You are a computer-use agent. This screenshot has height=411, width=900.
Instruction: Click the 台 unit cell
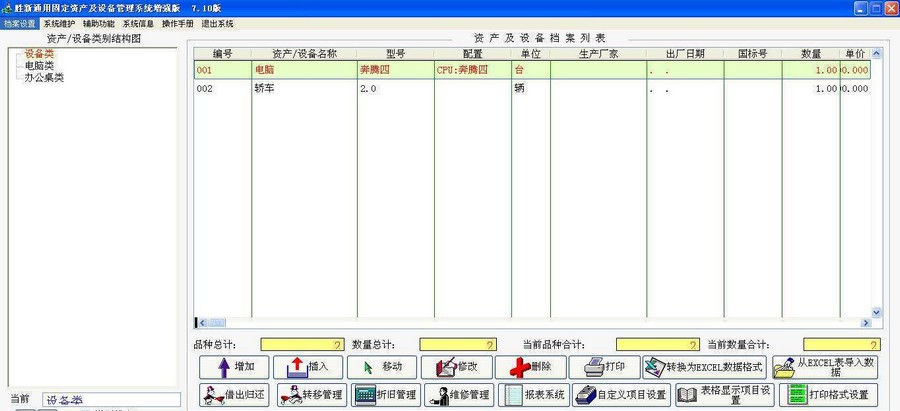531,71
